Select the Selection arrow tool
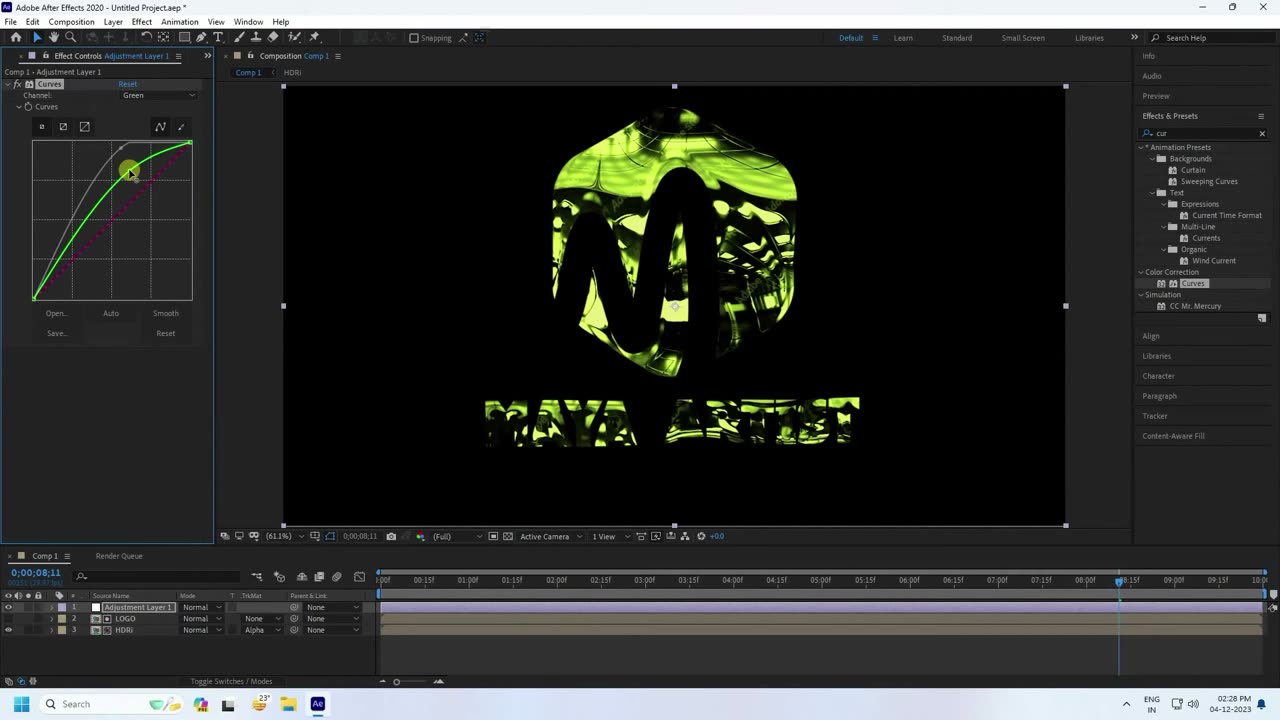1280x720 pixels. click(x=37, y=38)
